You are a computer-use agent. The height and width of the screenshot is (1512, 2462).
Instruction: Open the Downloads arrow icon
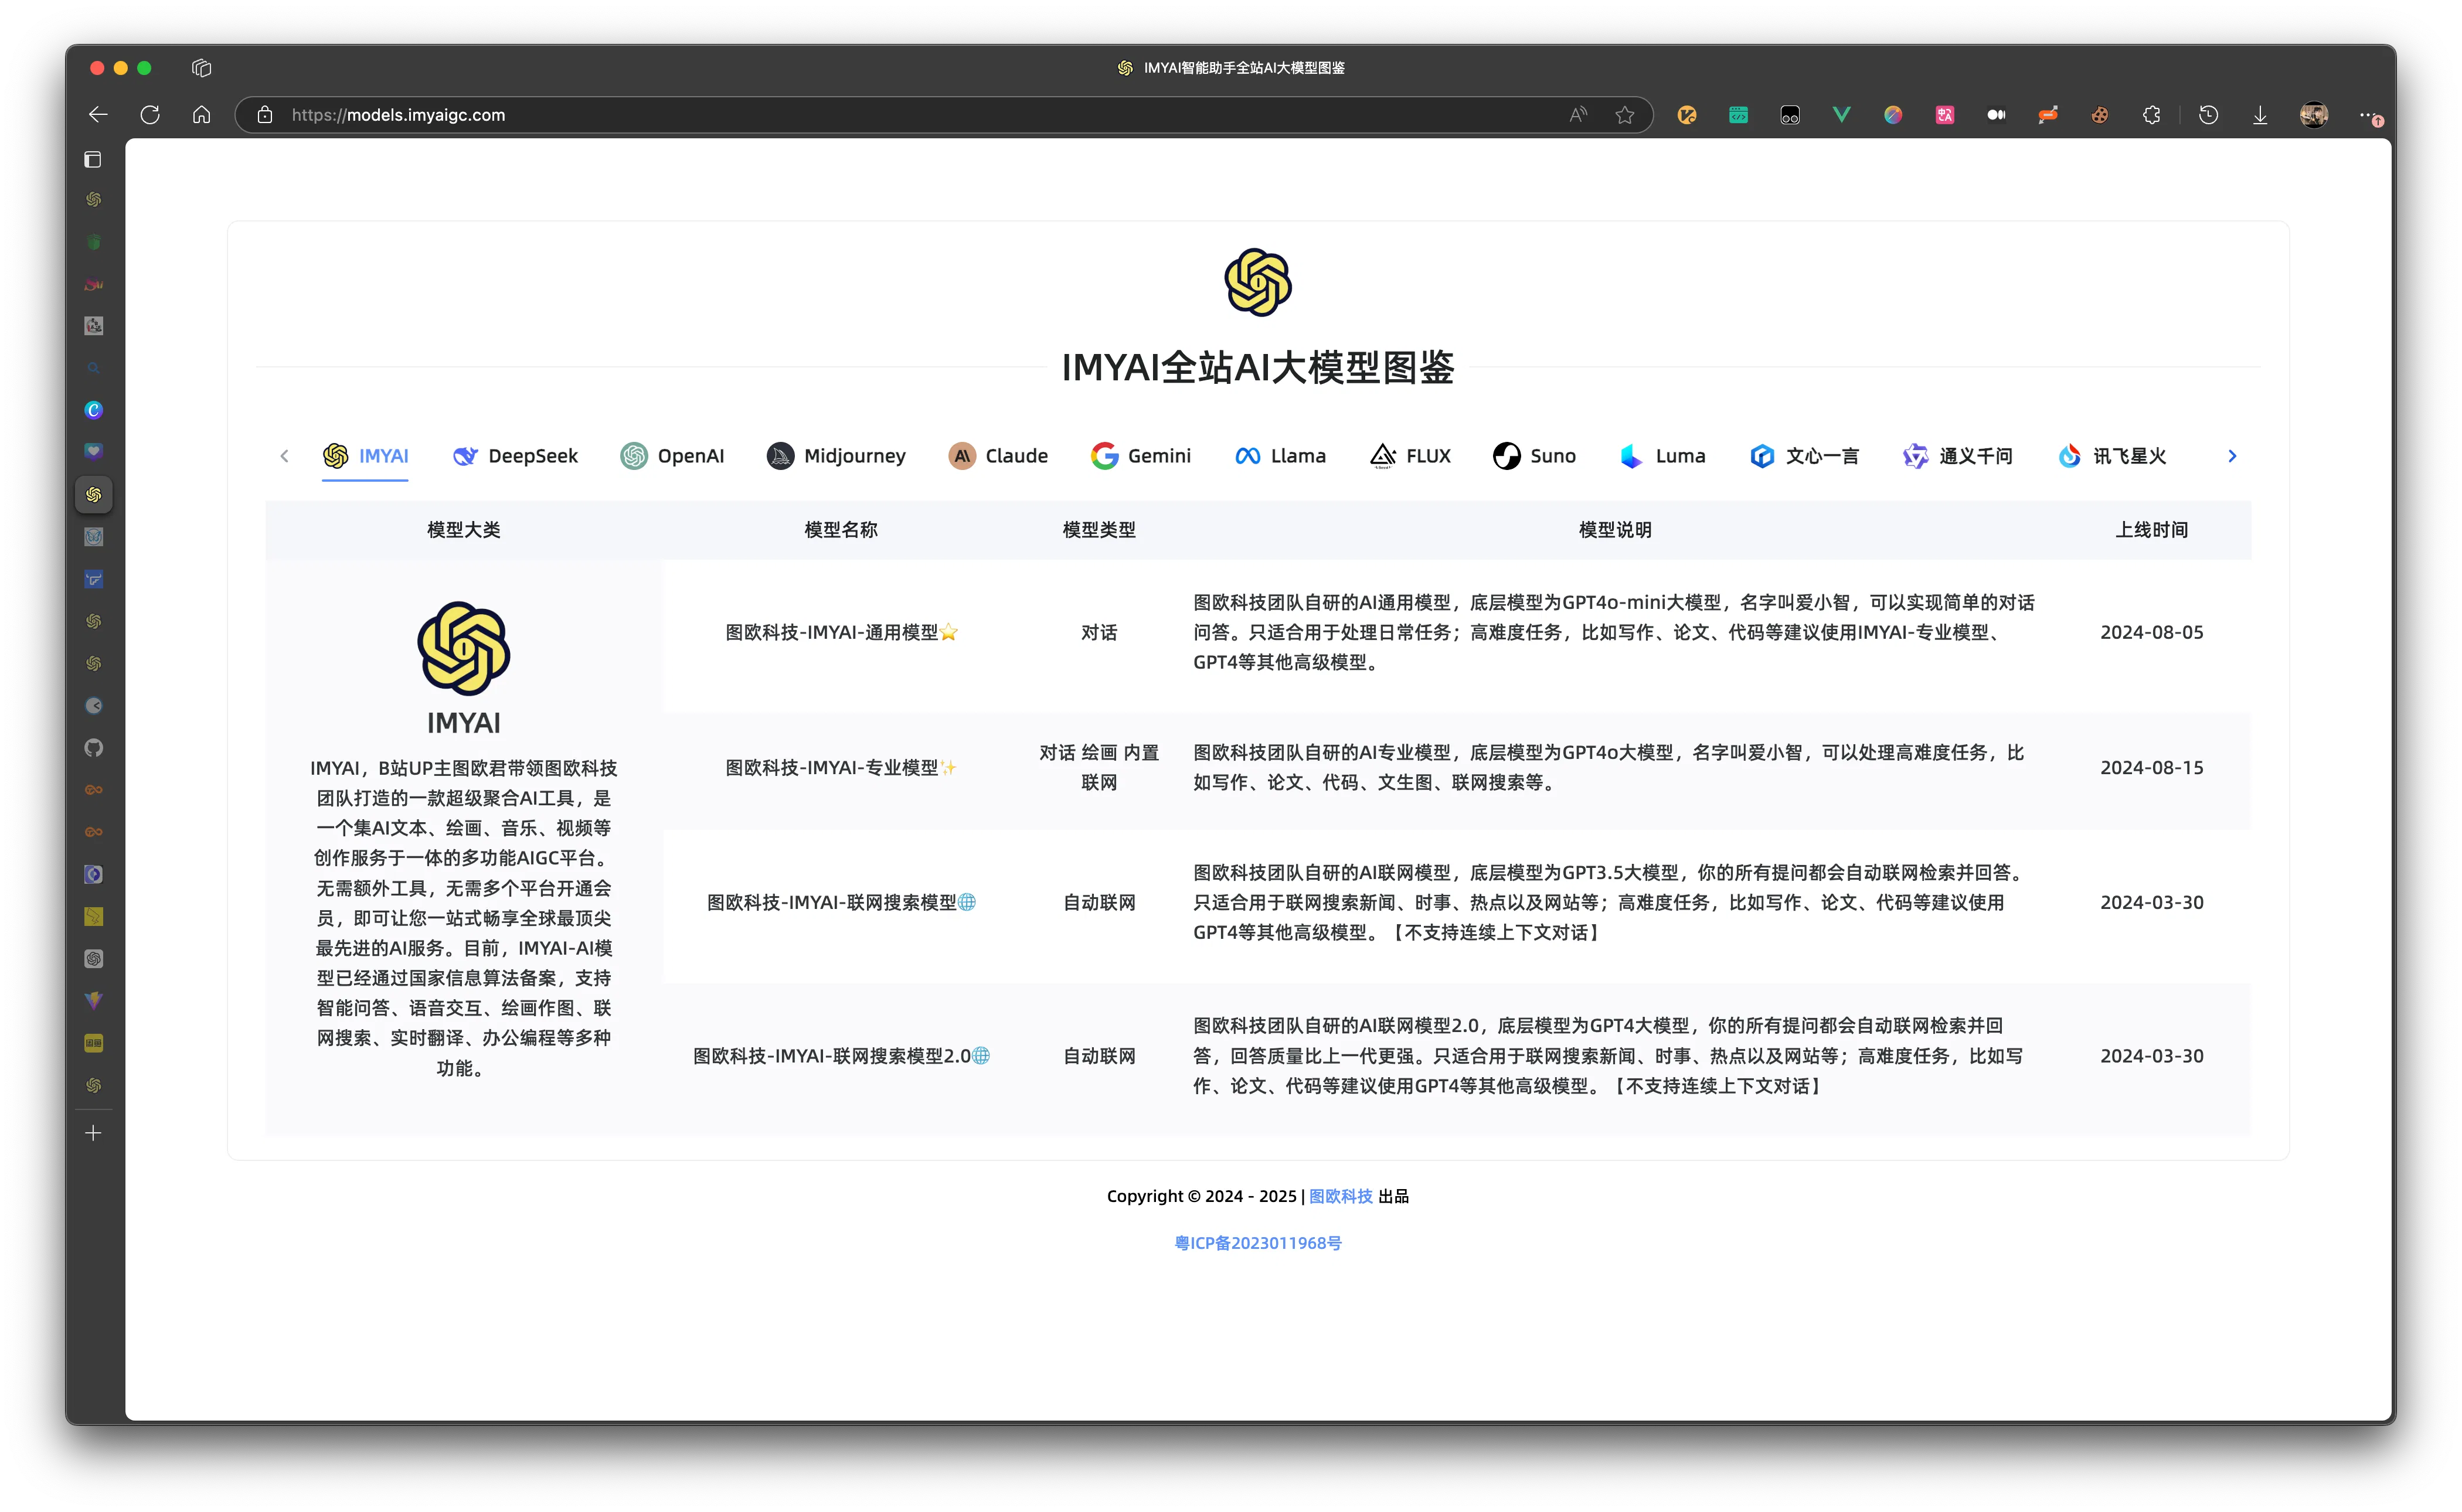tap(2260, 115)
